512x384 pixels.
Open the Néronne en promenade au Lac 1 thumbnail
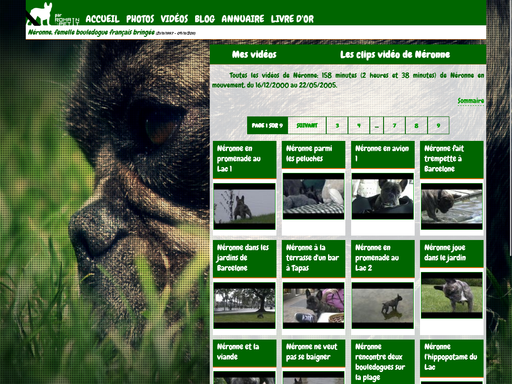click(x=245, y=206)
